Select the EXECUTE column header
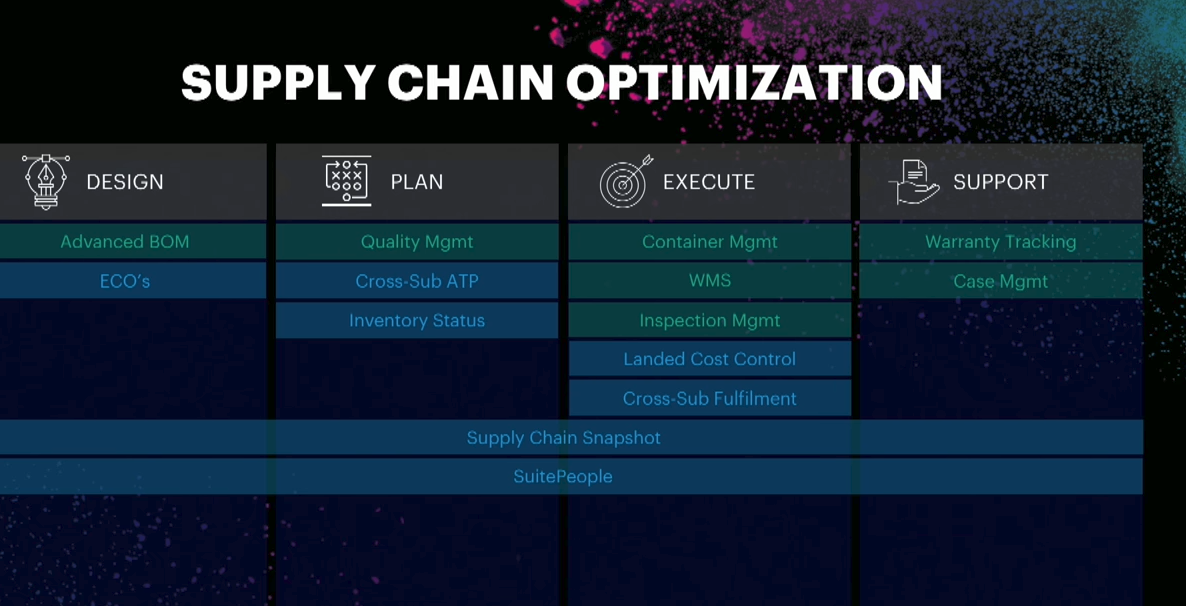This screenshot has height=606, width=1186. [709, 182]
